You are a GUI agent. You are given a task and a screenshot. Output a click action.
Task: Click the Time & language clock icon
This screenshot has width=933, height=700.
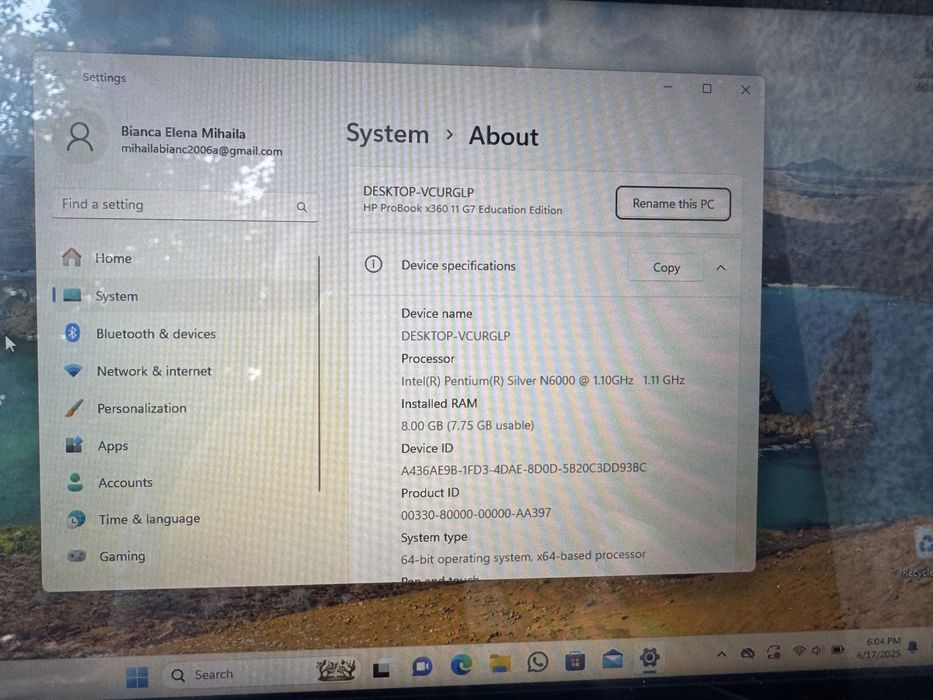(x=76, y=519)
